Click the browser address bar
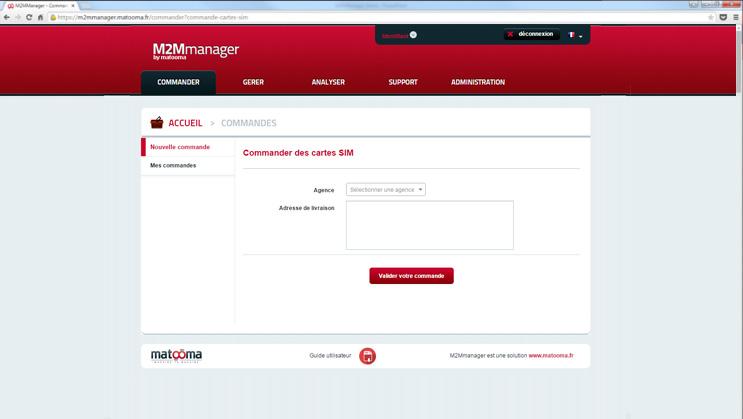 click(379, 17)
